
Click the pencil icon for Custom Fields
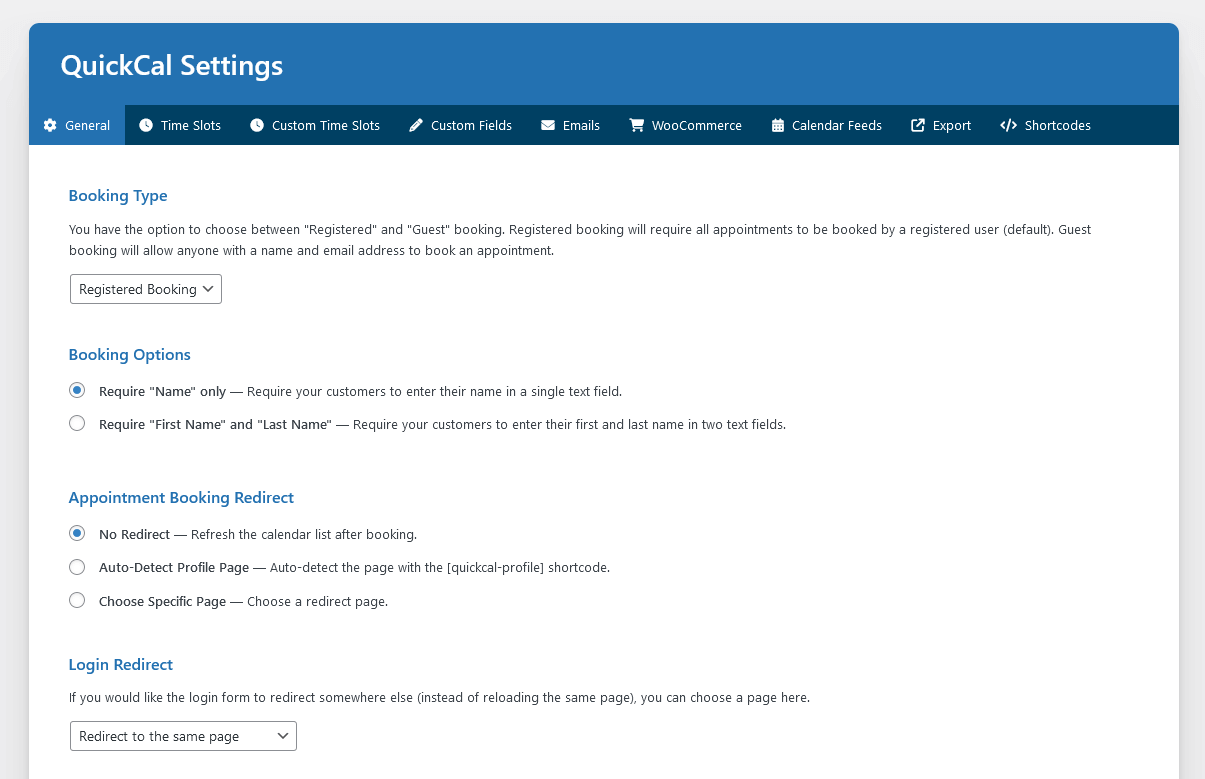[416, 125]
